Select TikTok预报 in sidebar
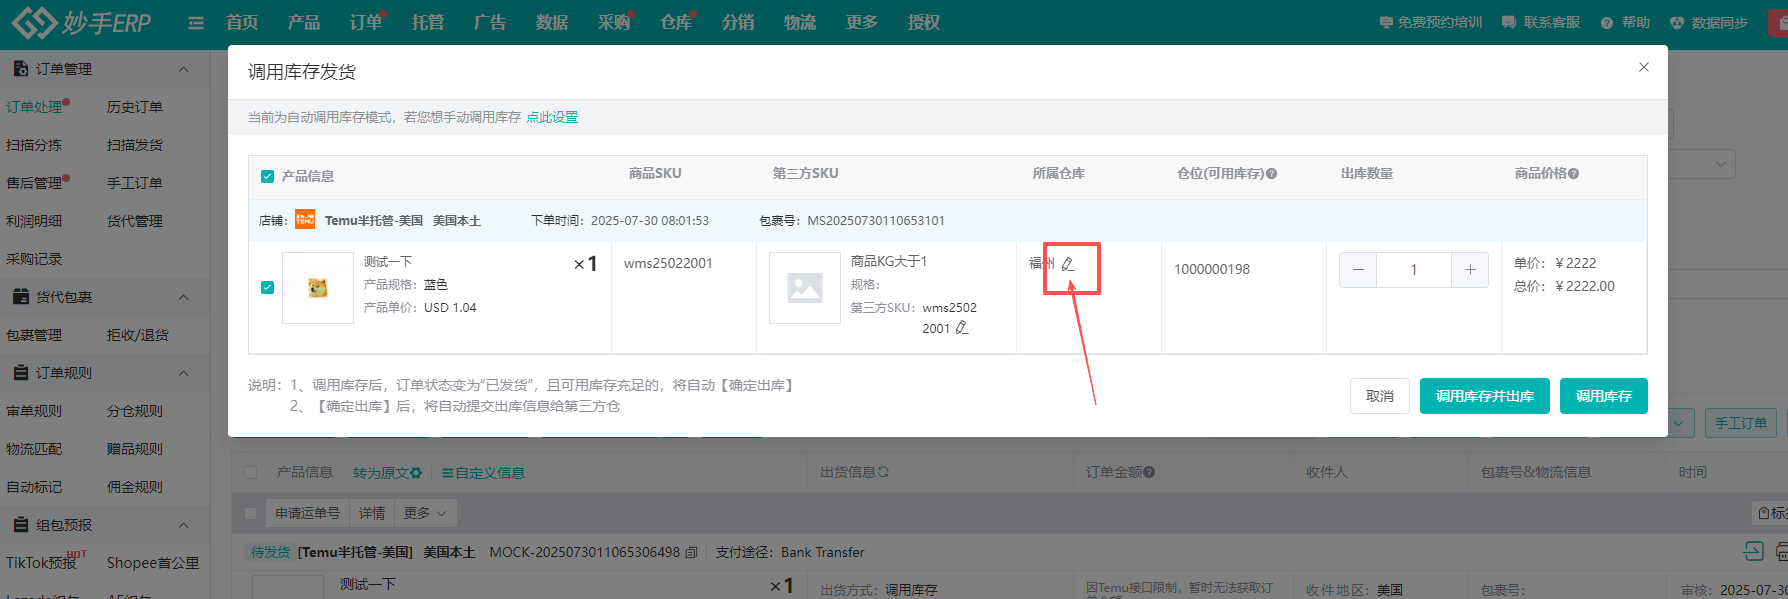The width and height of the screenshot is (1788, 599). (41, 563)
